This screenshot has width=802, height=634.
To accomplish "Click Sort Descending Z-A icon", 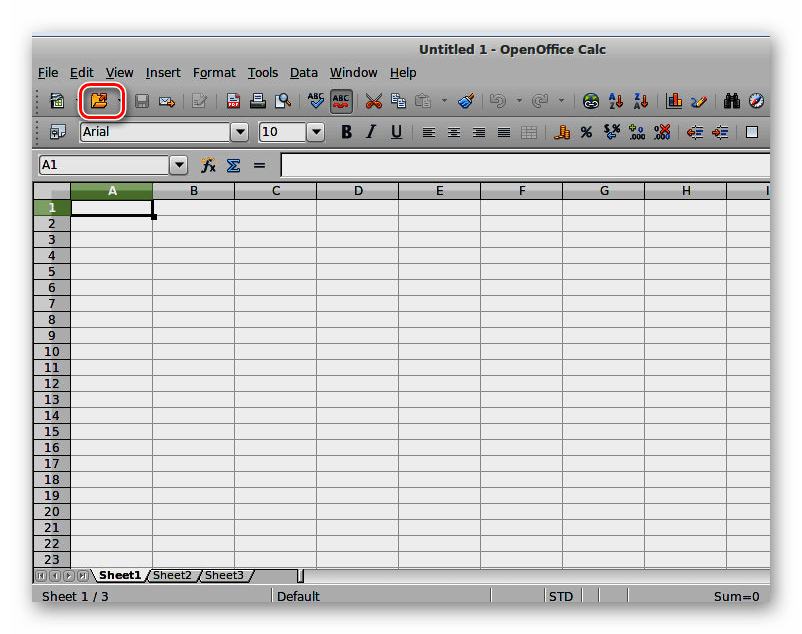I will pyautogui.click(x=641, y=101).
